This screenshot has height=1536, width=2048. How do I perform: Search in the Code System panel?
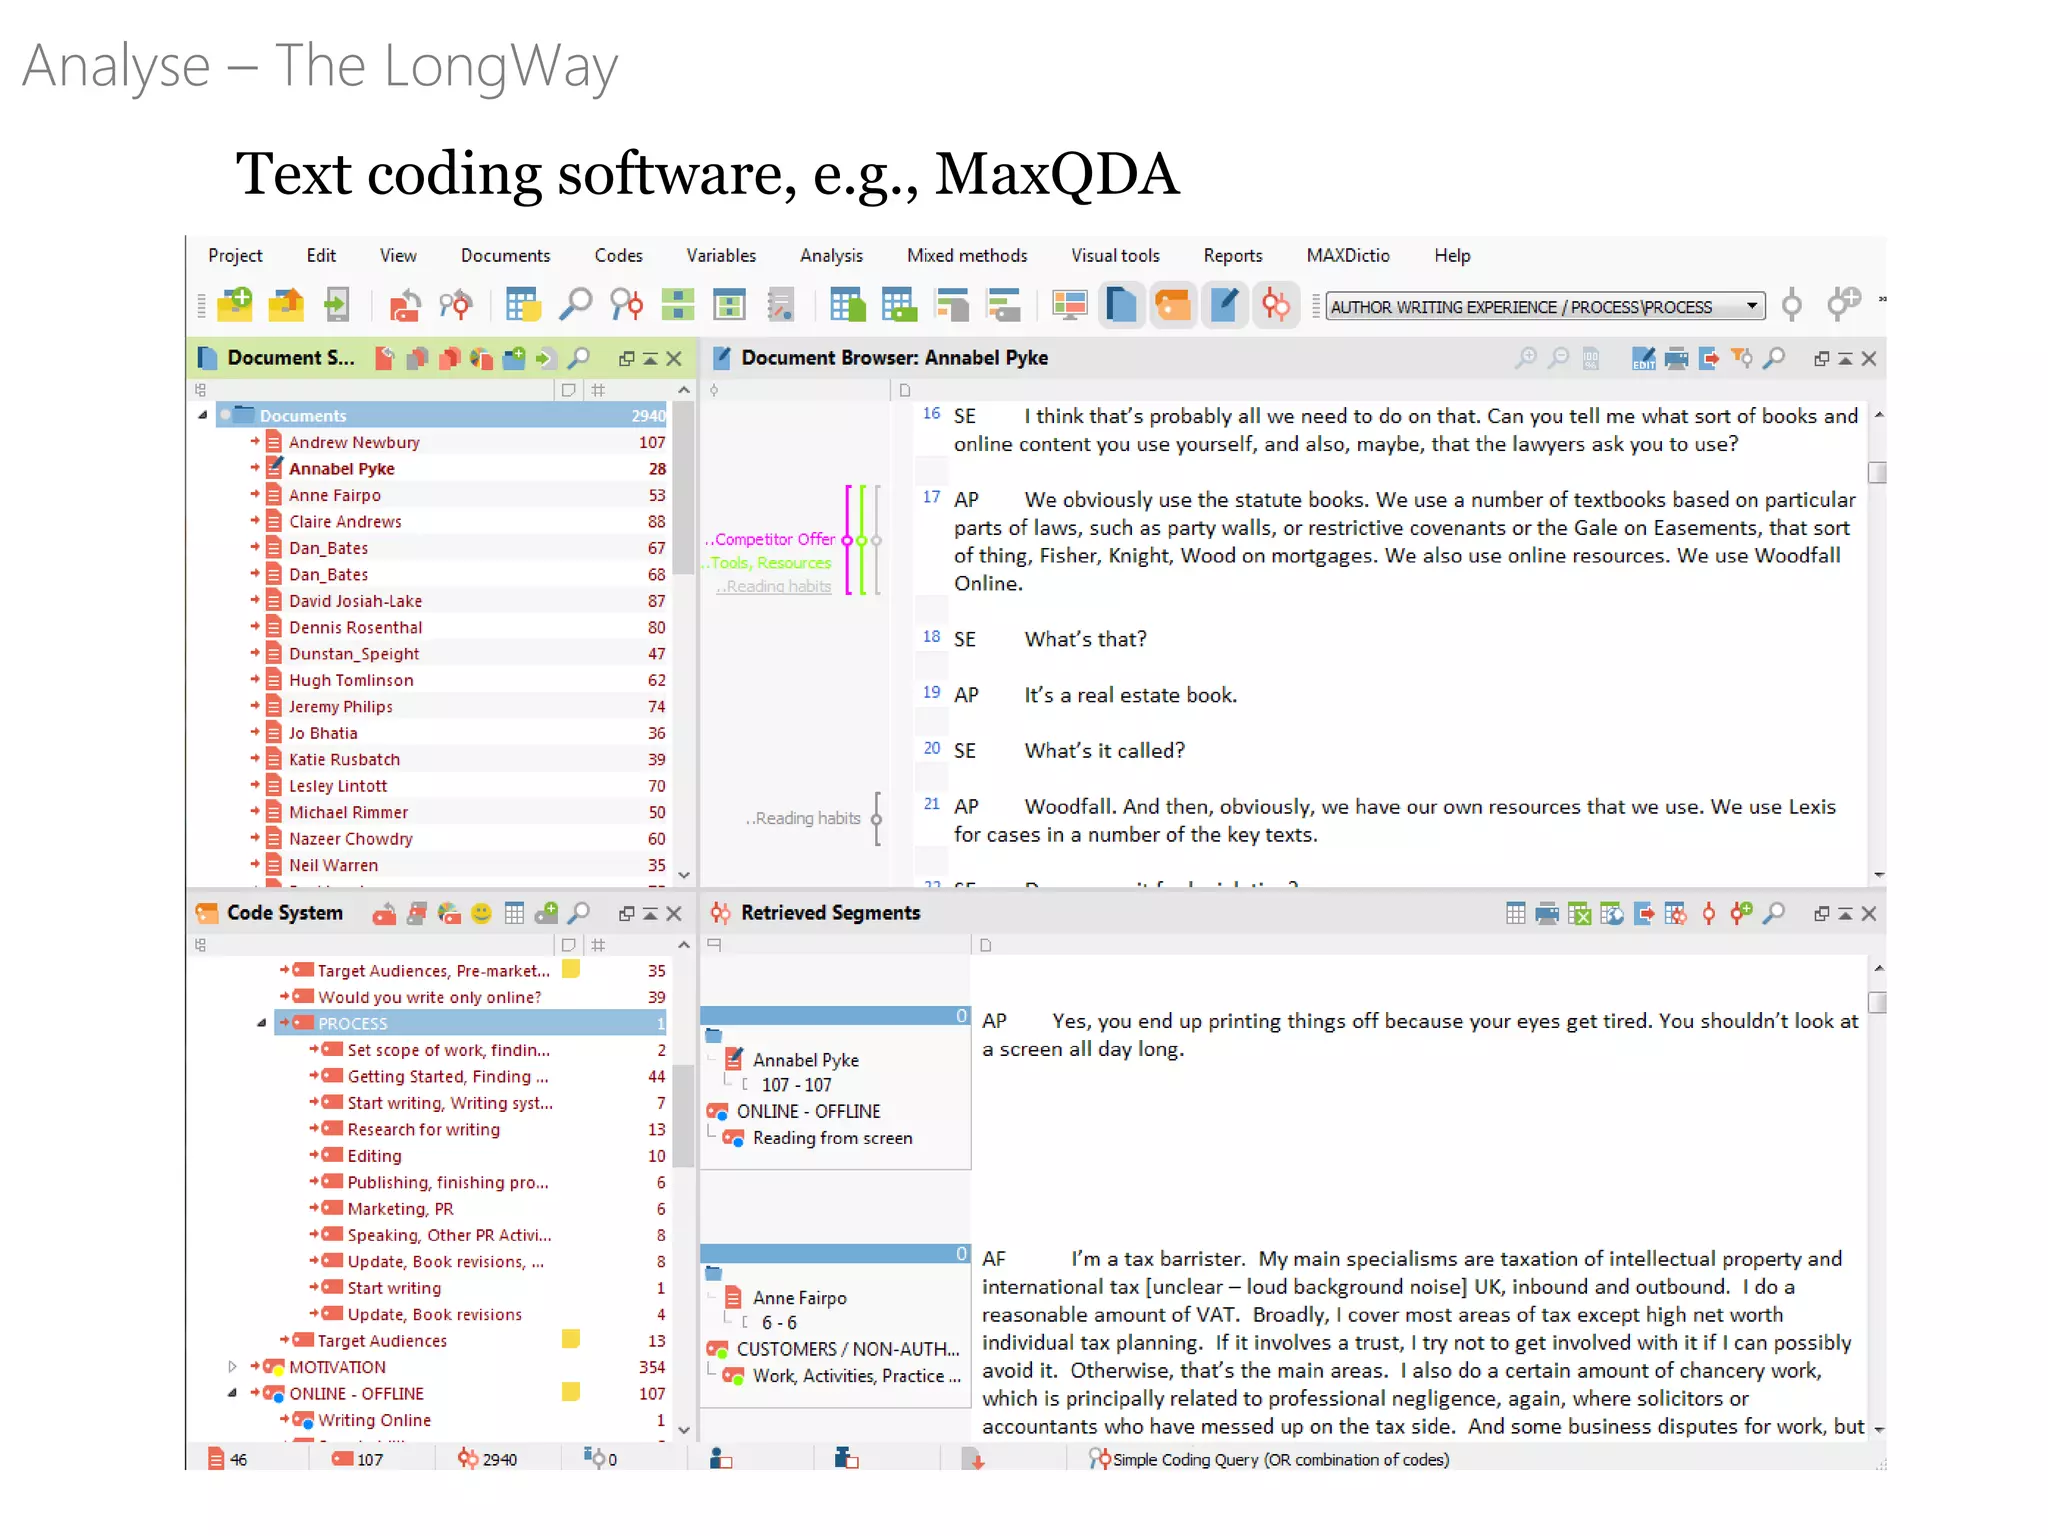578,913
